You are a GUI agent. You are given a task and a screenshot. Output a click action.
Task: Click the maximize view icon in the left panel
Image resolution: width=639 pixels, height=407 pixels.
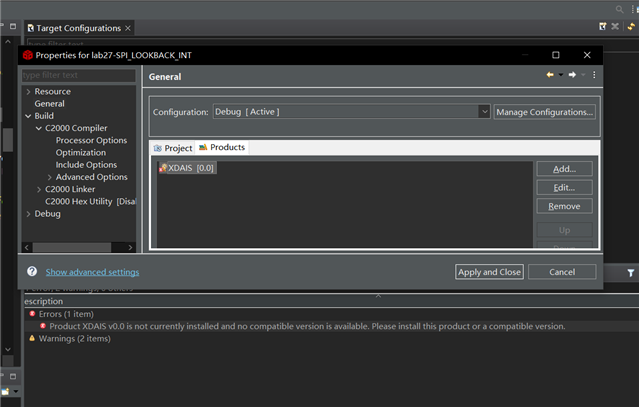point(13,26)
